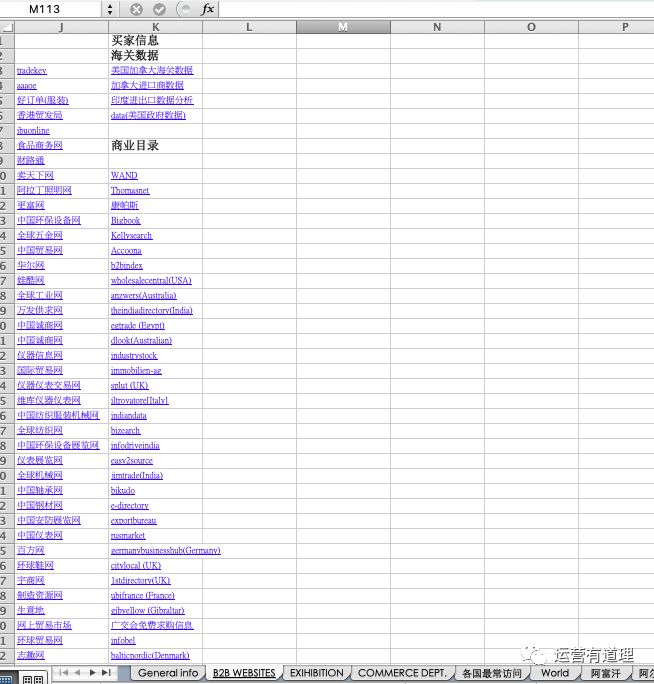
Task: Select column O header
Action: [531, 27]
